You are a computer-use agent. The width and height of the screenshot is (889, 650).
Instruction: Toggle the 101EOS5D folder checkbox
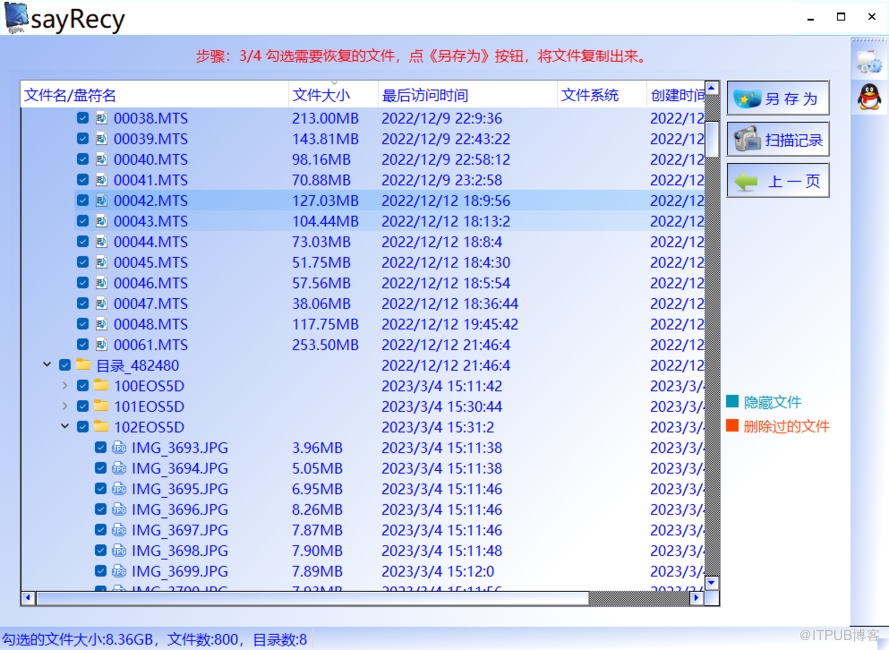pyautogui.click(x=83, y=406)
